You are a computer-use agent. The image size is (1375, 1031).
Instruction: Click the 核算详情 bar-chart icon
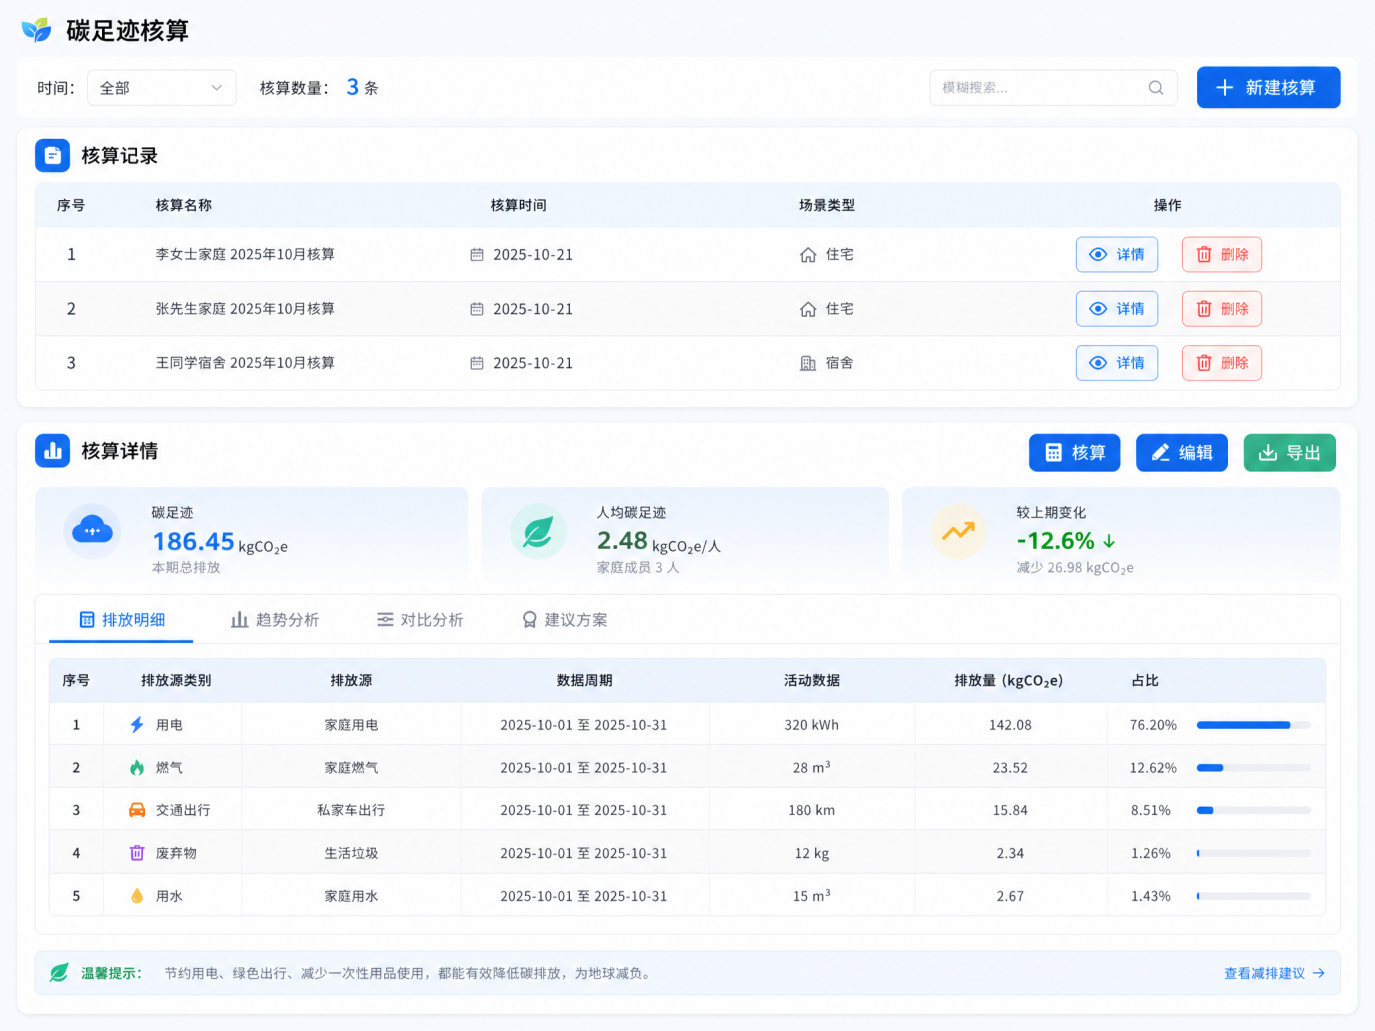click(53, 451)
